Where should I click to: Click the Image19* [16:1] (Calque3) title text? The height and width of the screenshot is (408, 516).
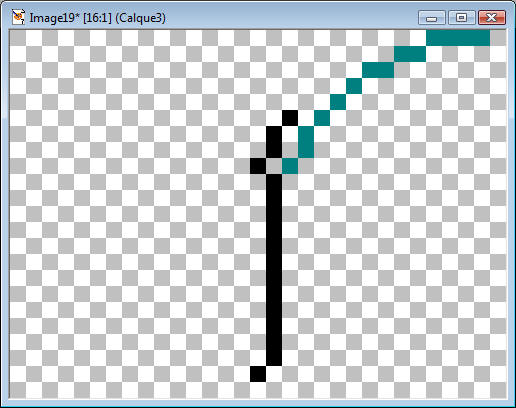[x=97, y=18]
